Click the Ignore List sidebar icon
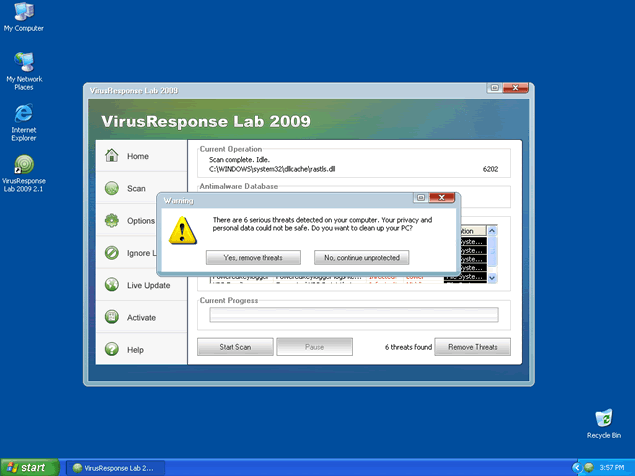 pyautogui.click(x=112, y=253)
